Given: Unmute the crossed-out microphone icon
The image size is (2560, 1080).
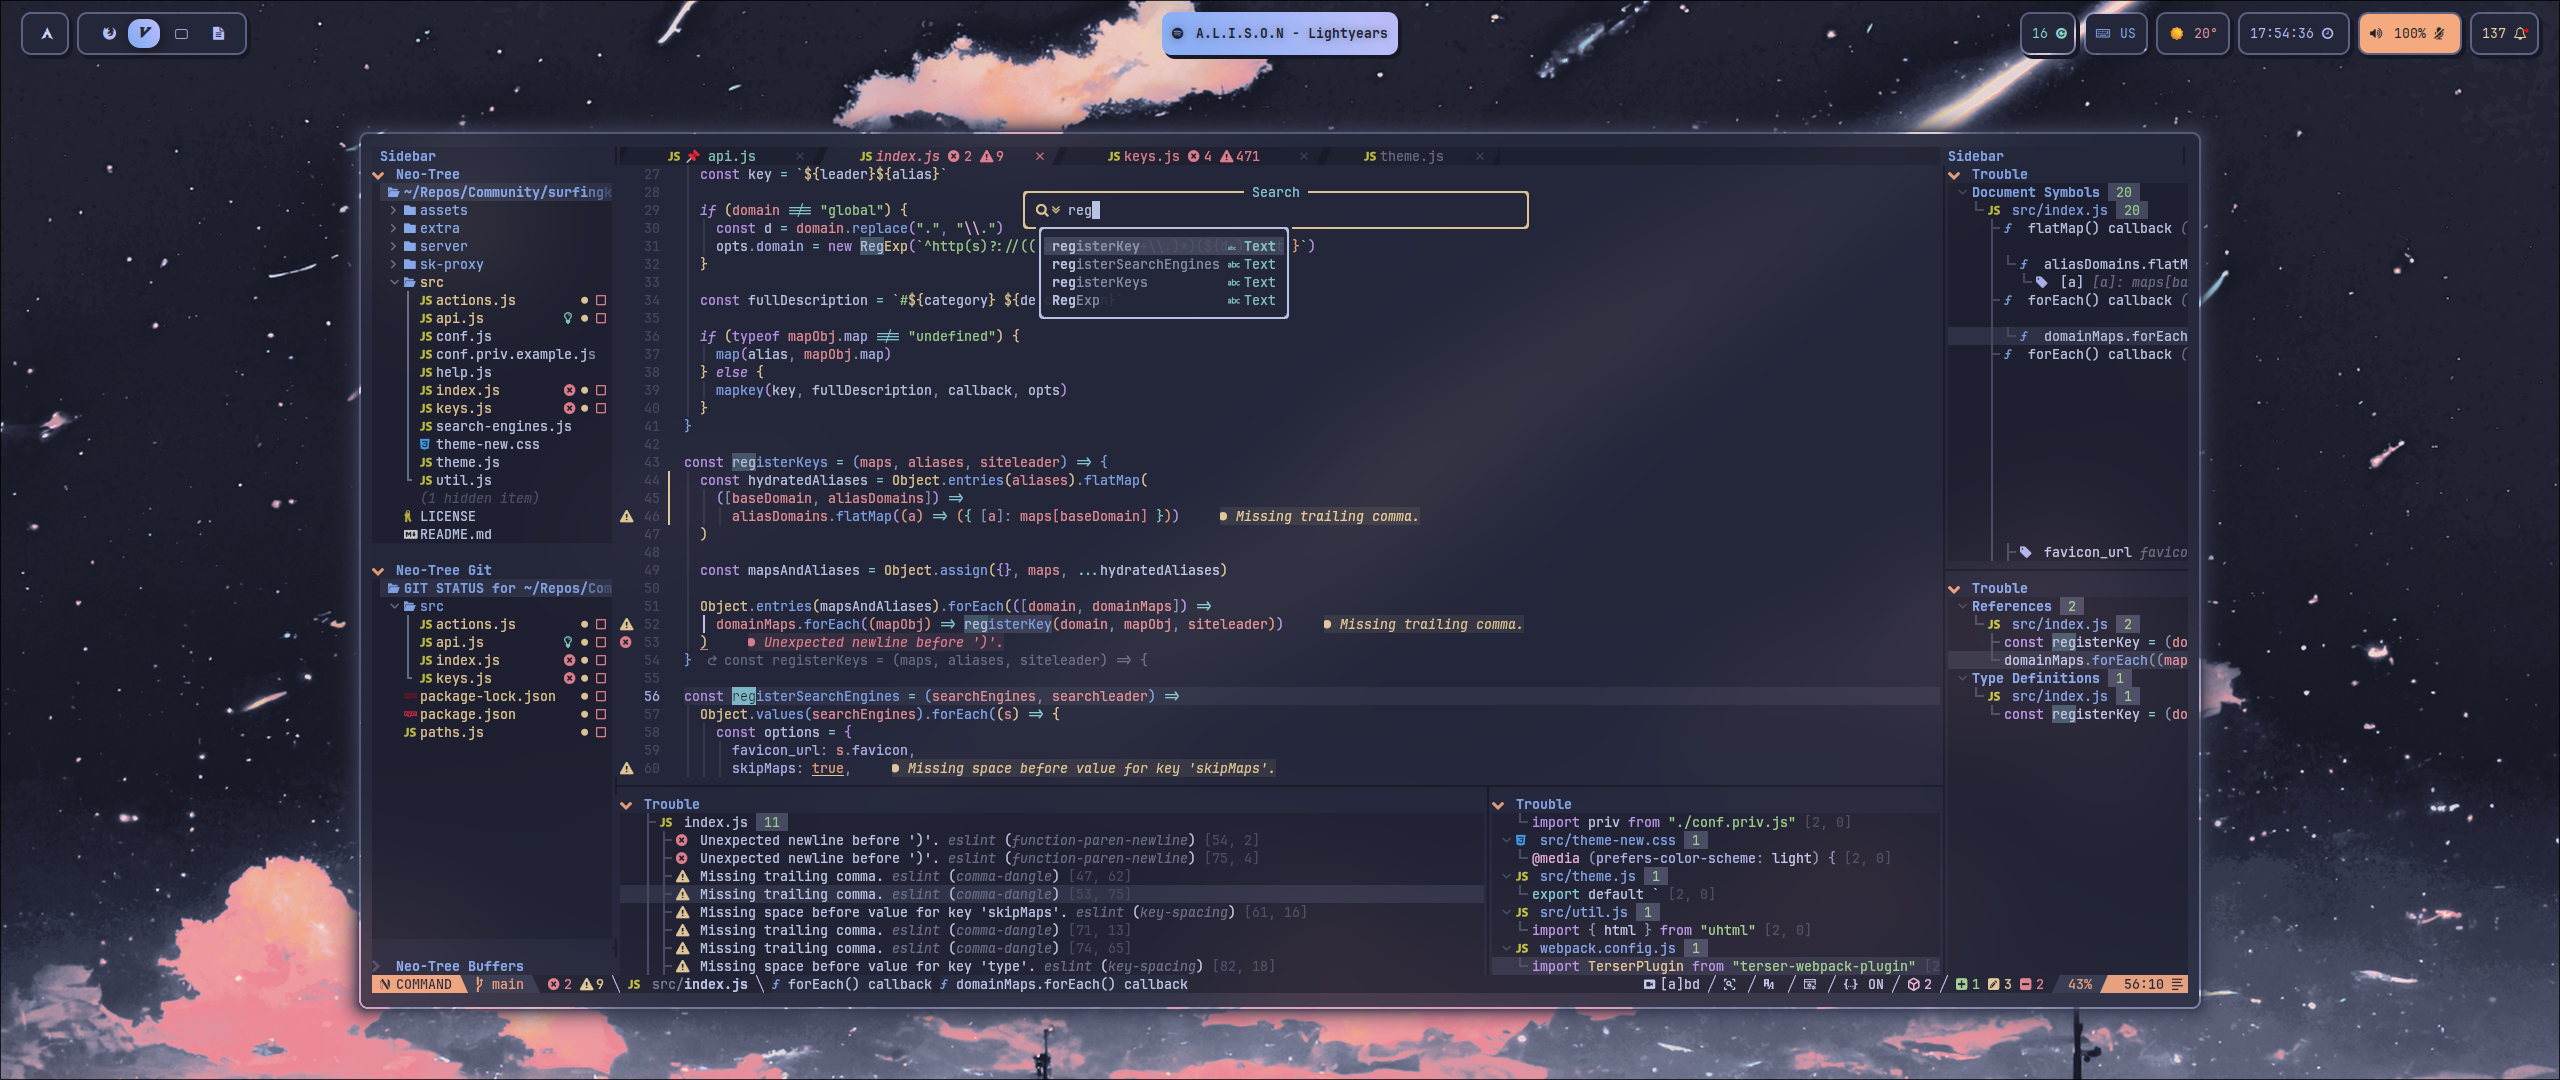Looking at the screenshot, I should pyautogui.click(x=2438, y=33).
